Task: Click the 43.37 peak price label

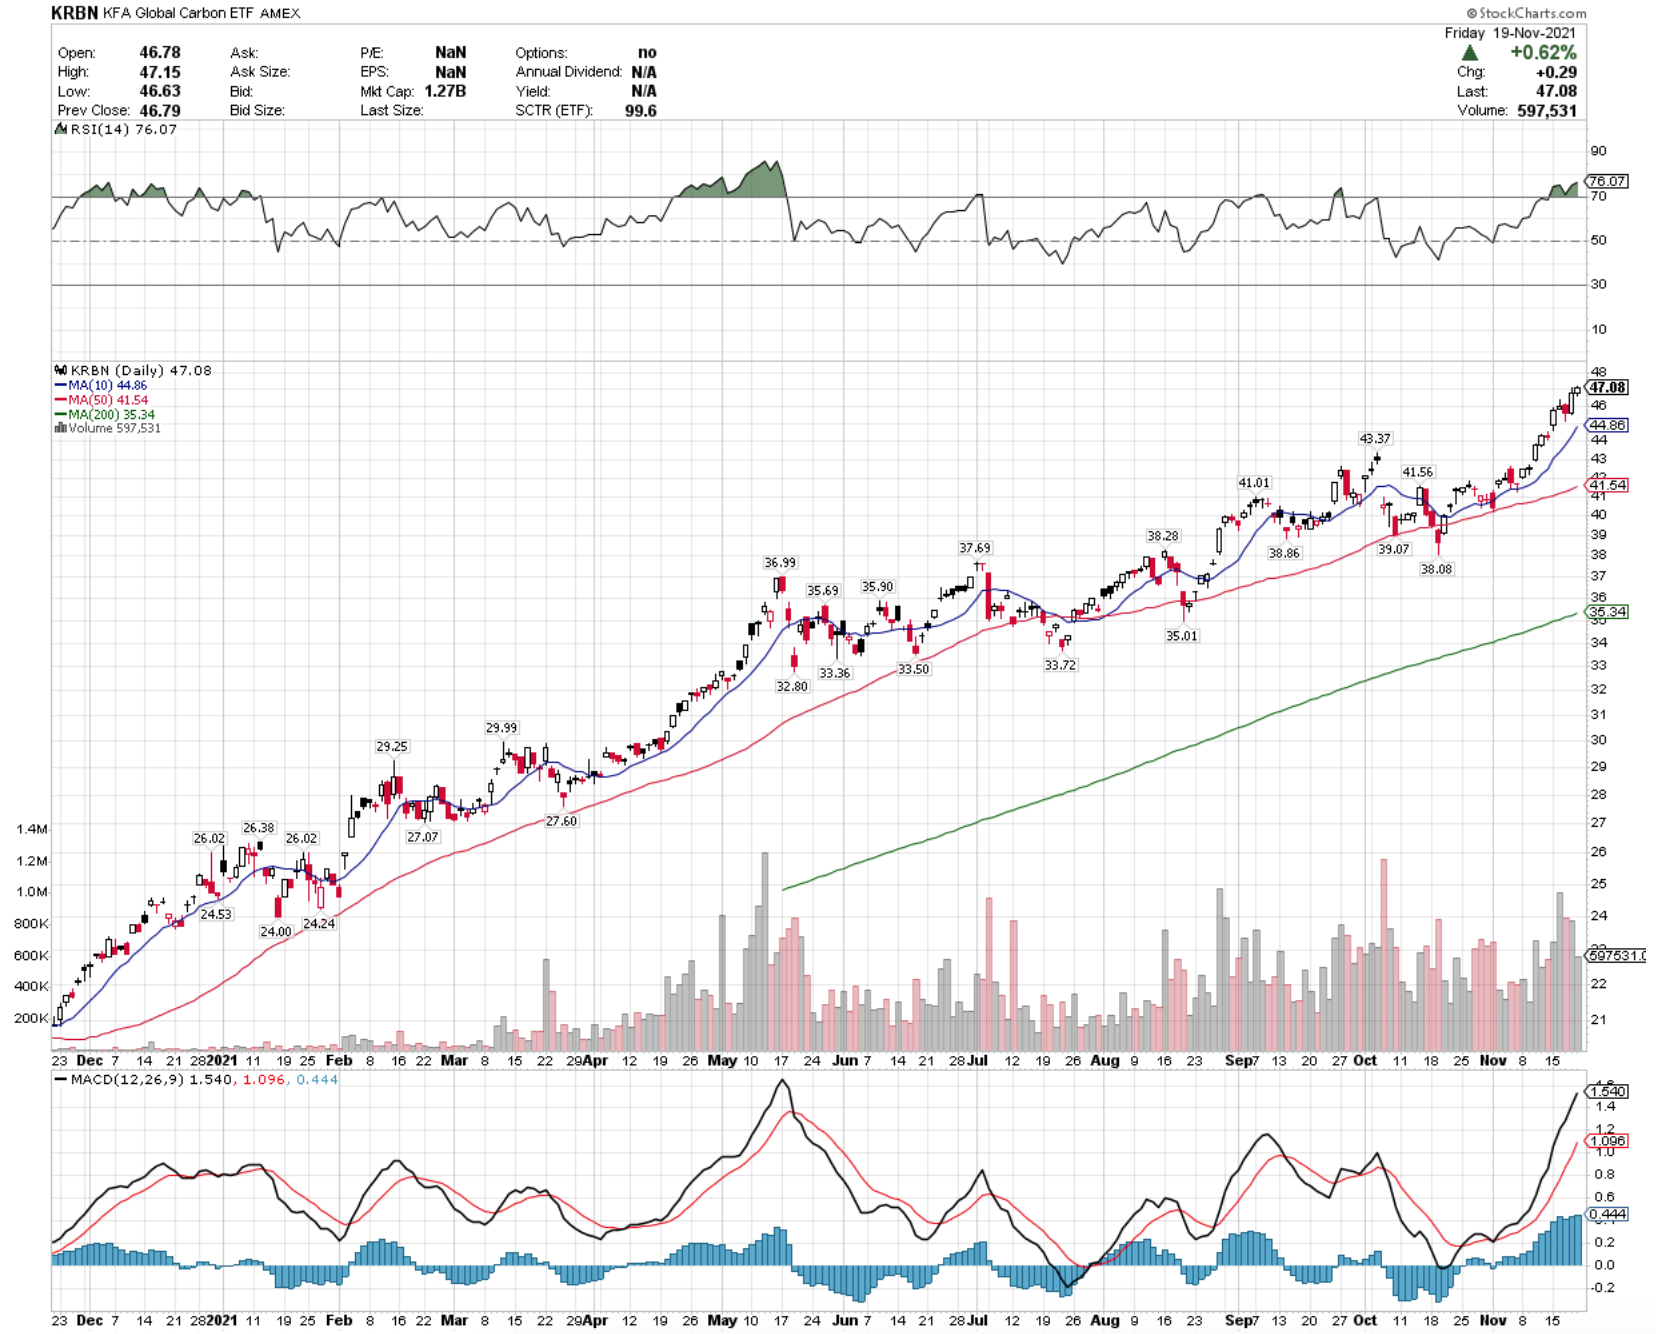Action: tap(1375, 438)
